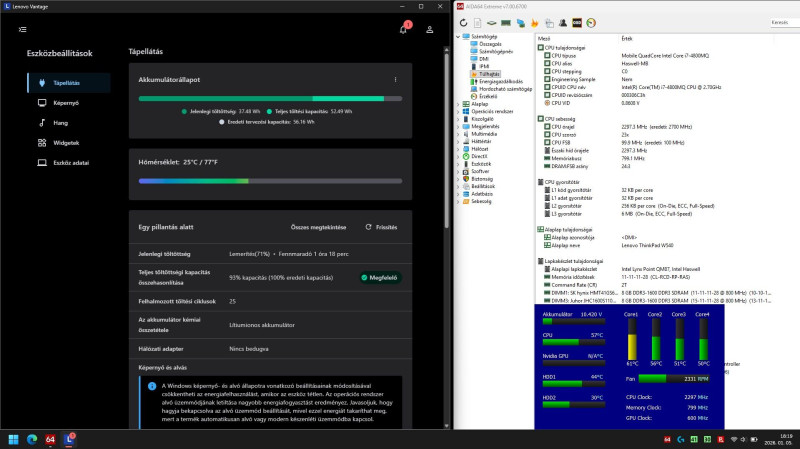The image size is (800, 449).
Task: Expand the Kiszolgáló tree node
Action: (458, 119)
